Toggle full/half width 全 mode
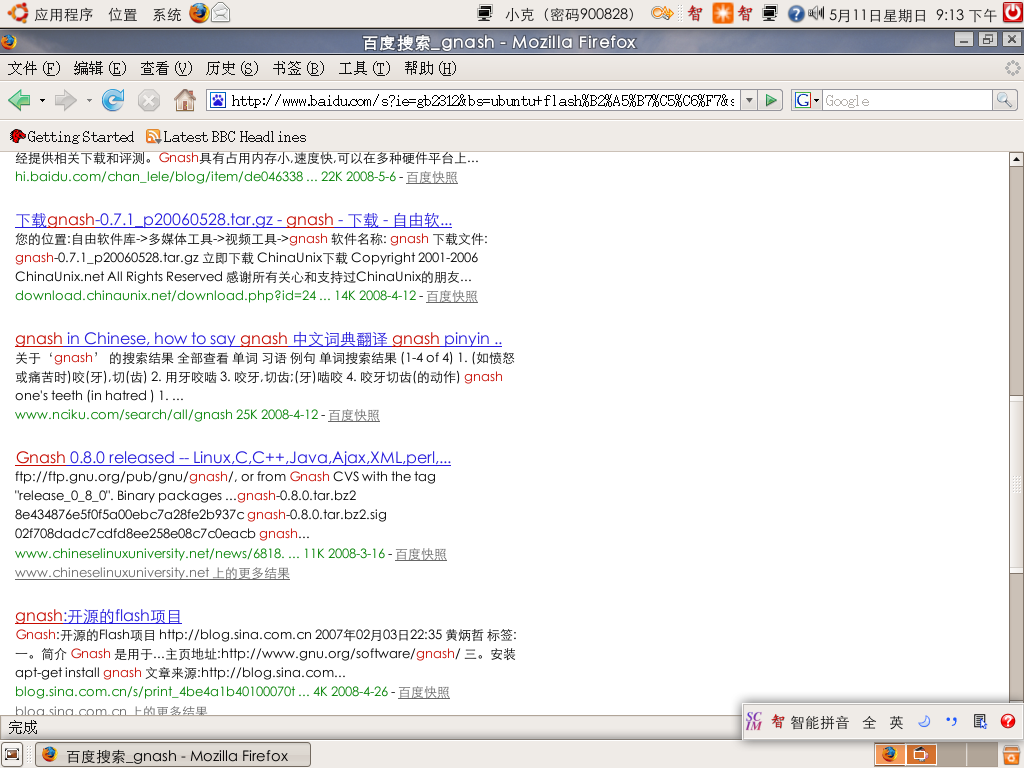1024x768 pixels. tap(869, 722)
